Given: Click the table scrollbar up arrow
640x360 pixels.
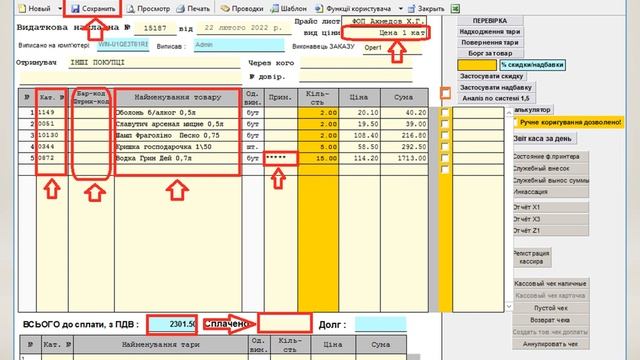Looking at the screenshot, I should 509,112.
